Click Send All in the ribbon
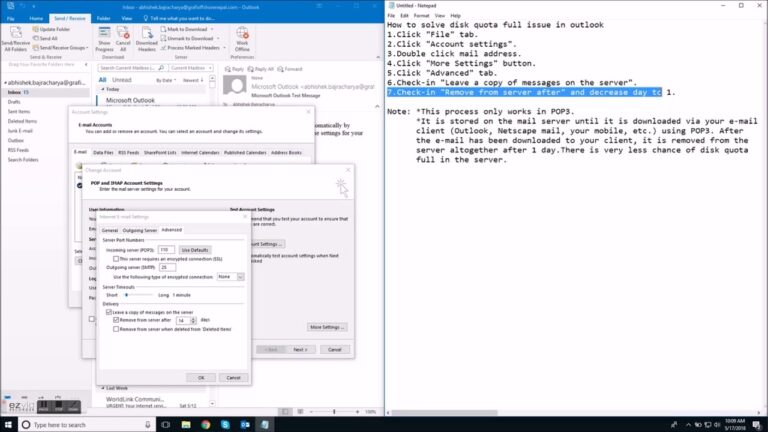 [x=45, y=38]
